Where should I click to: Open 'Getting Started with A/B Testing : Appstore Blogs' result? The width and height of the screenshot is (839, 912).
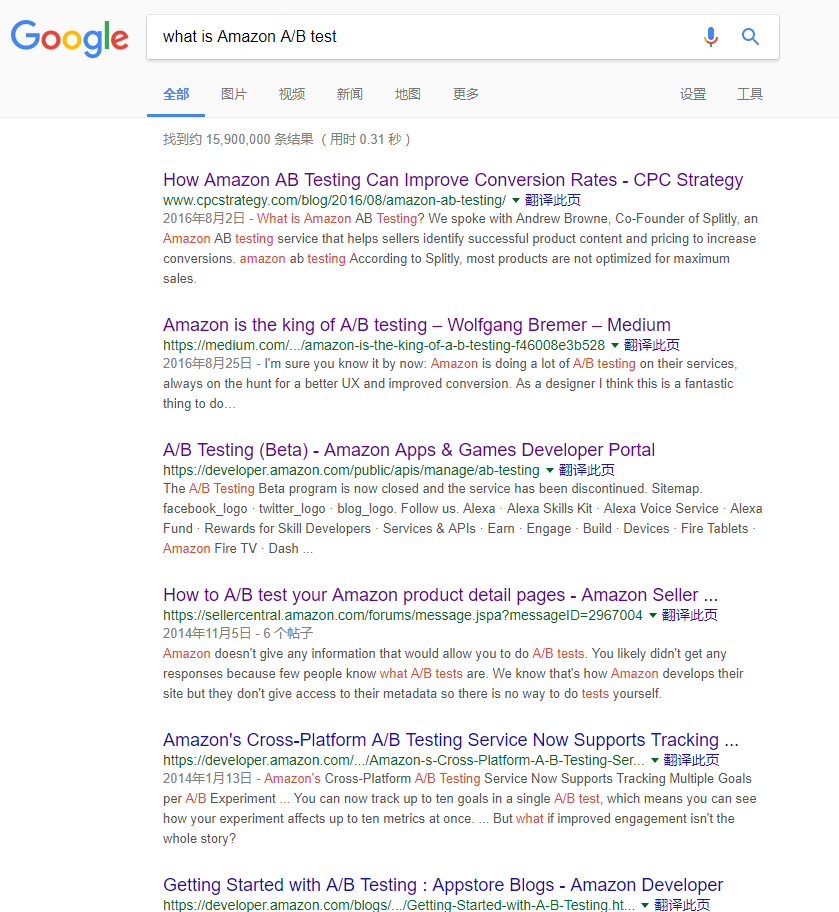(x=443, y=885)
